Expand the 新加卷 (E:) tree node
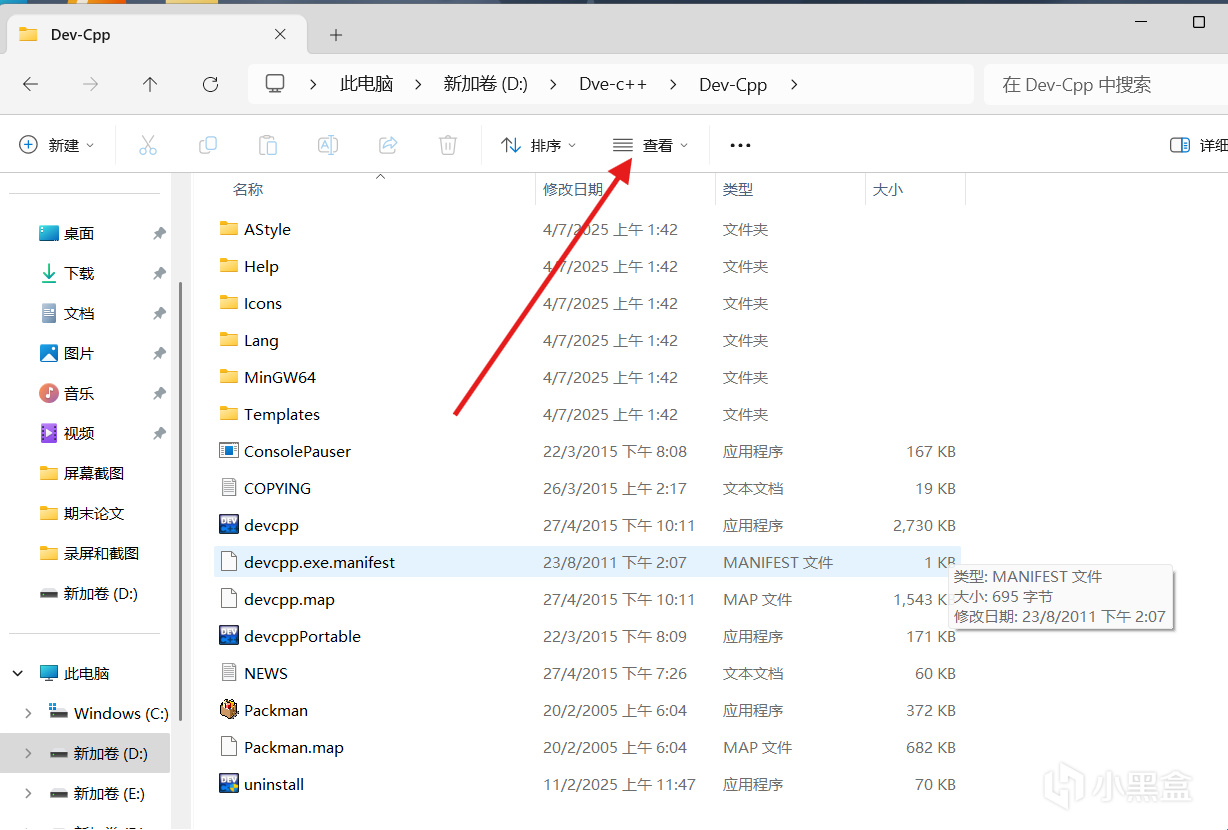 click(28, 793)
